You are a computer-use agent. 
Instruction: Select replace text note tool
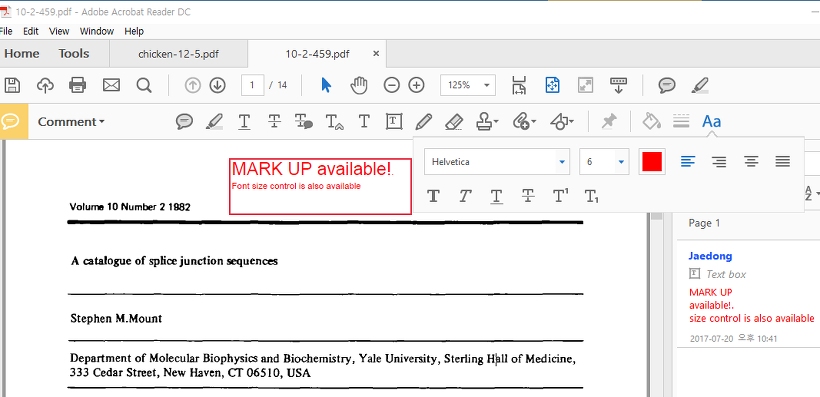tap(304, 122)
